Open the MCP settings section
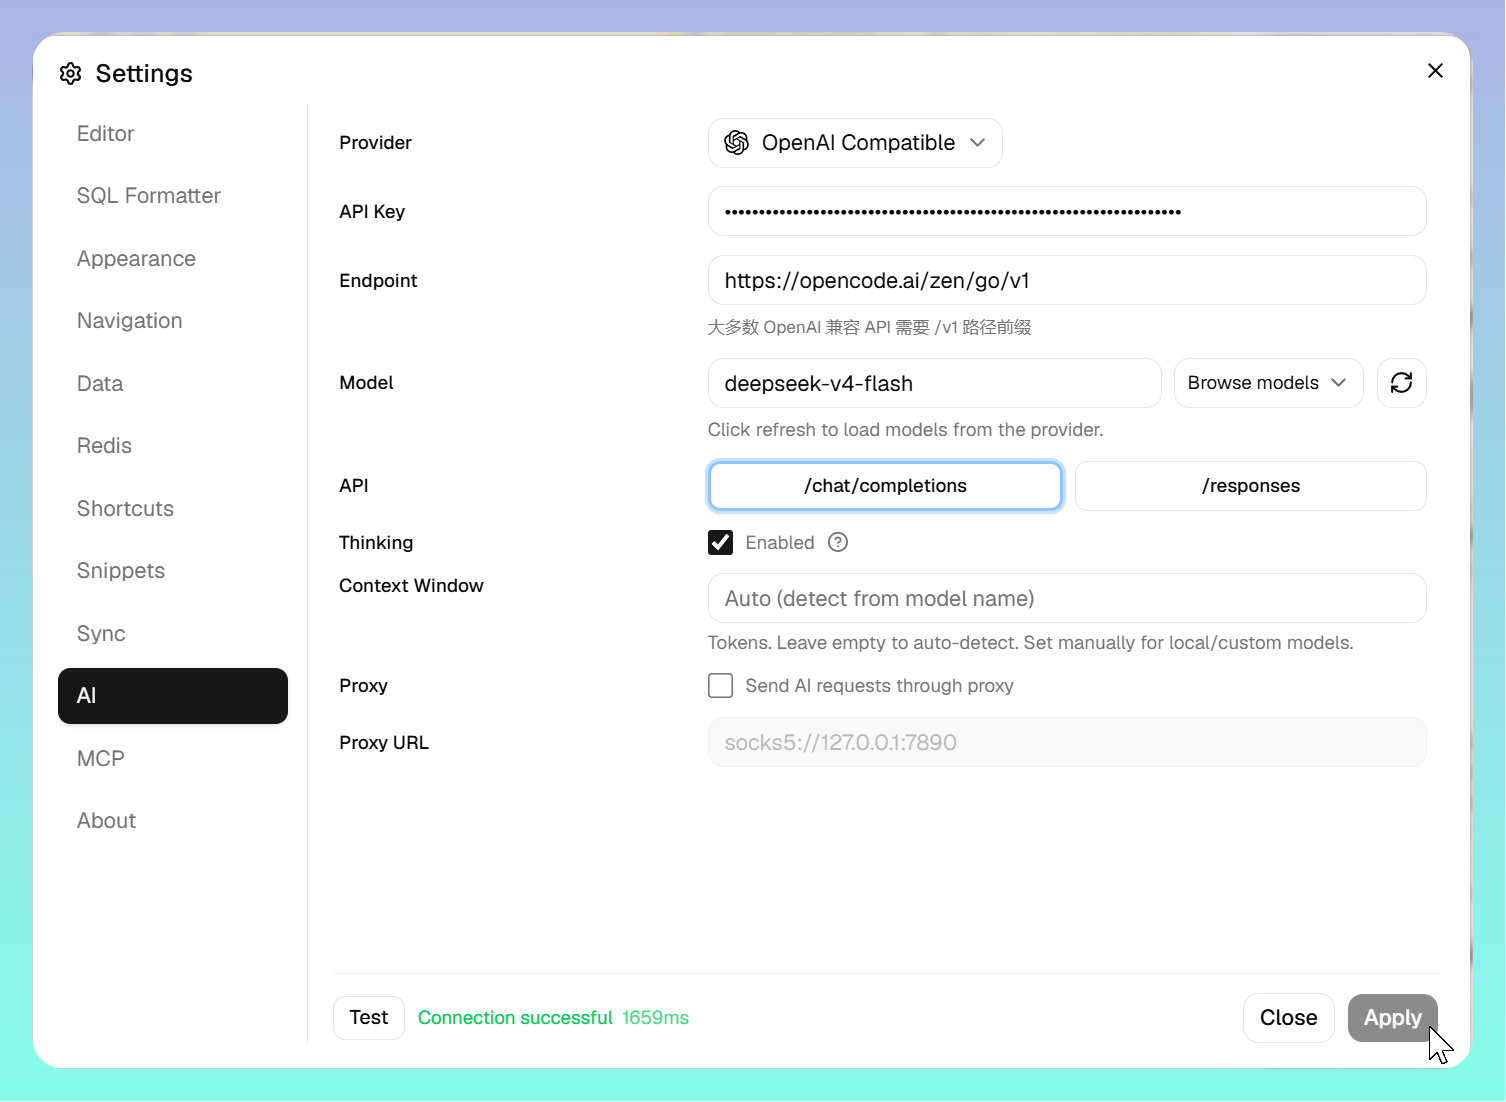 173,759
